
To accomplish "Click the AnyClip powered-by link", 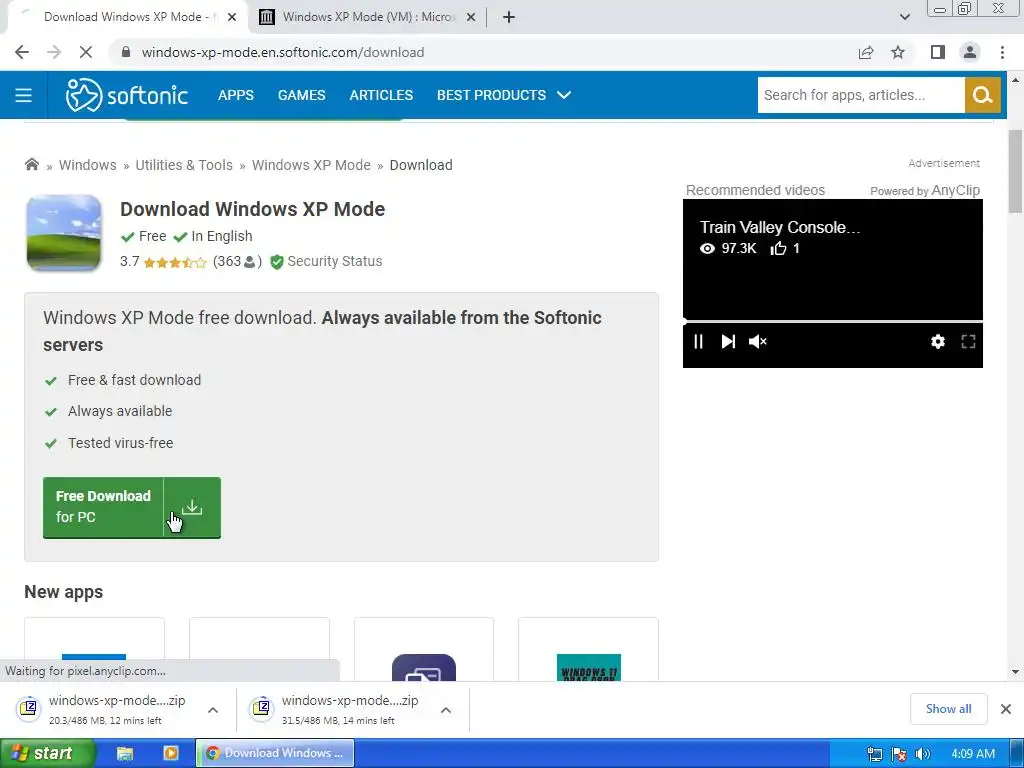I will (x=925, y=190).
